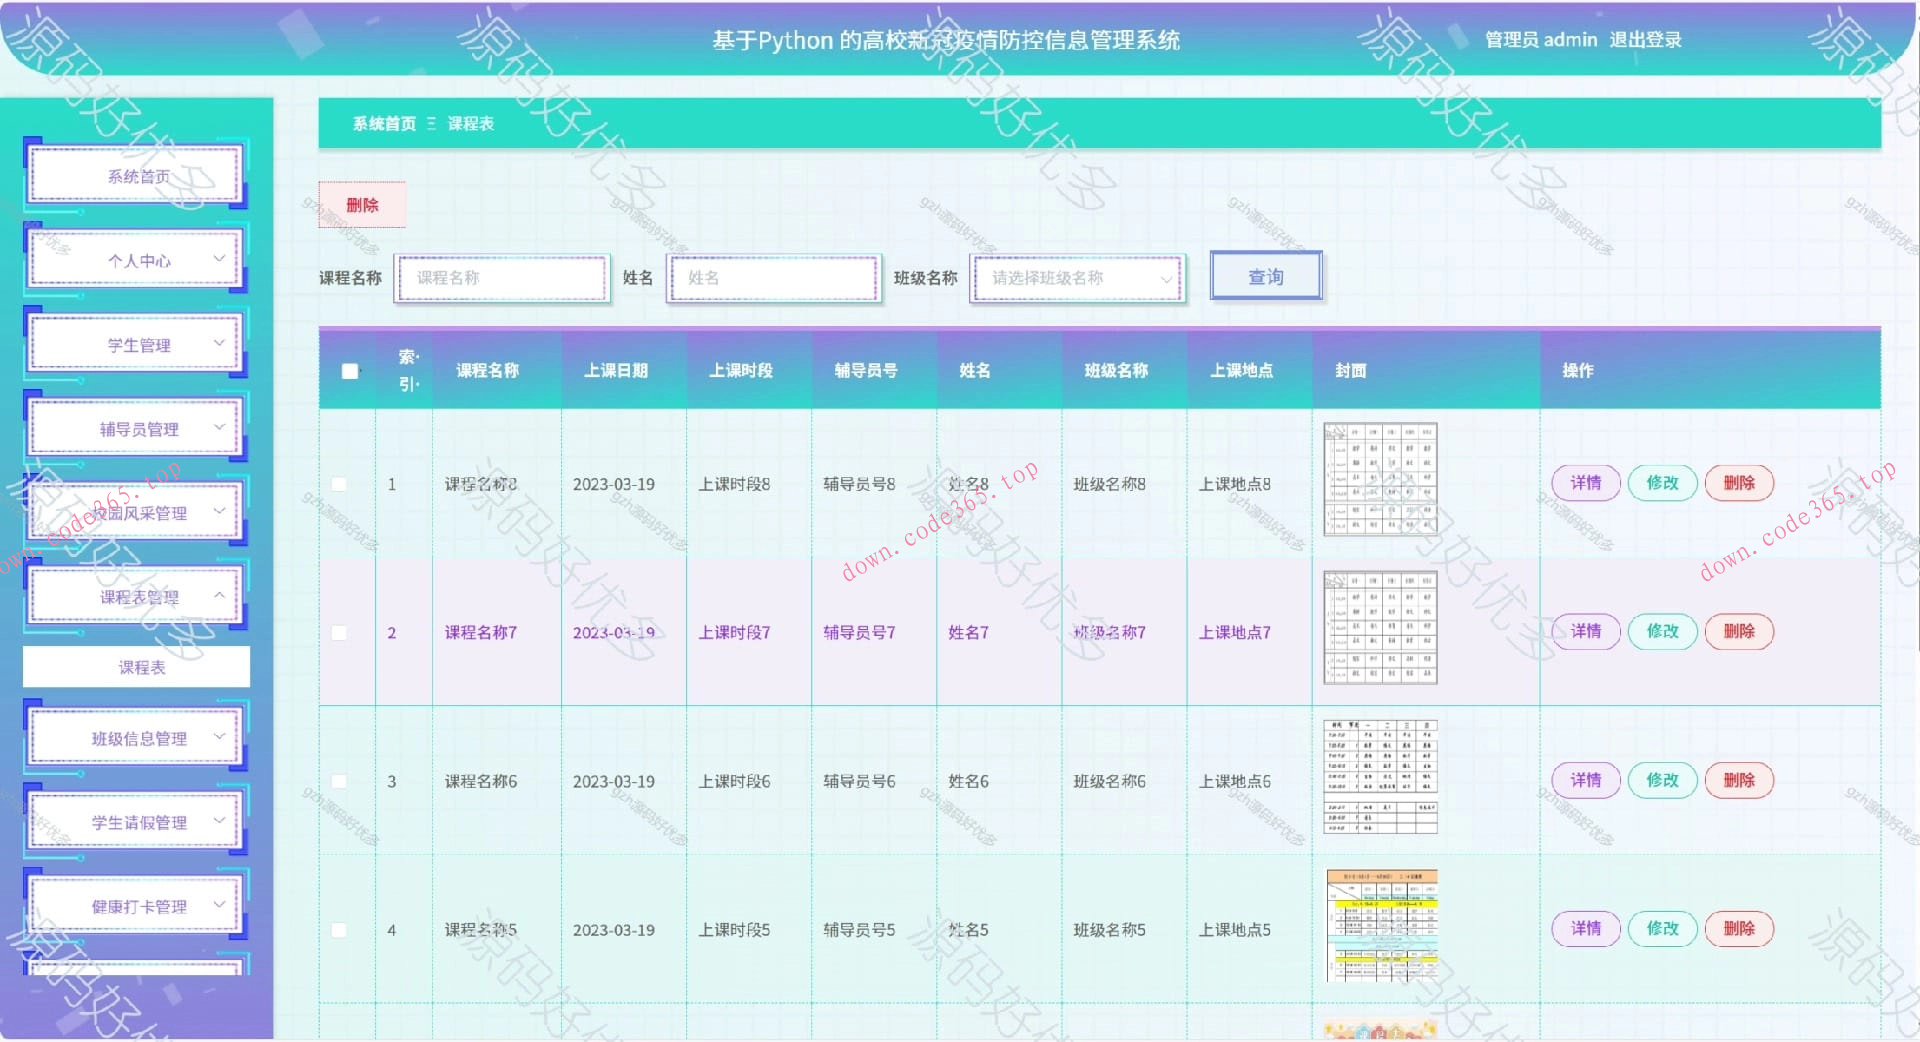
Task: Open the 请选择班级名称 dropdown
Action: pyautogui.click(x=1077, y=279)
